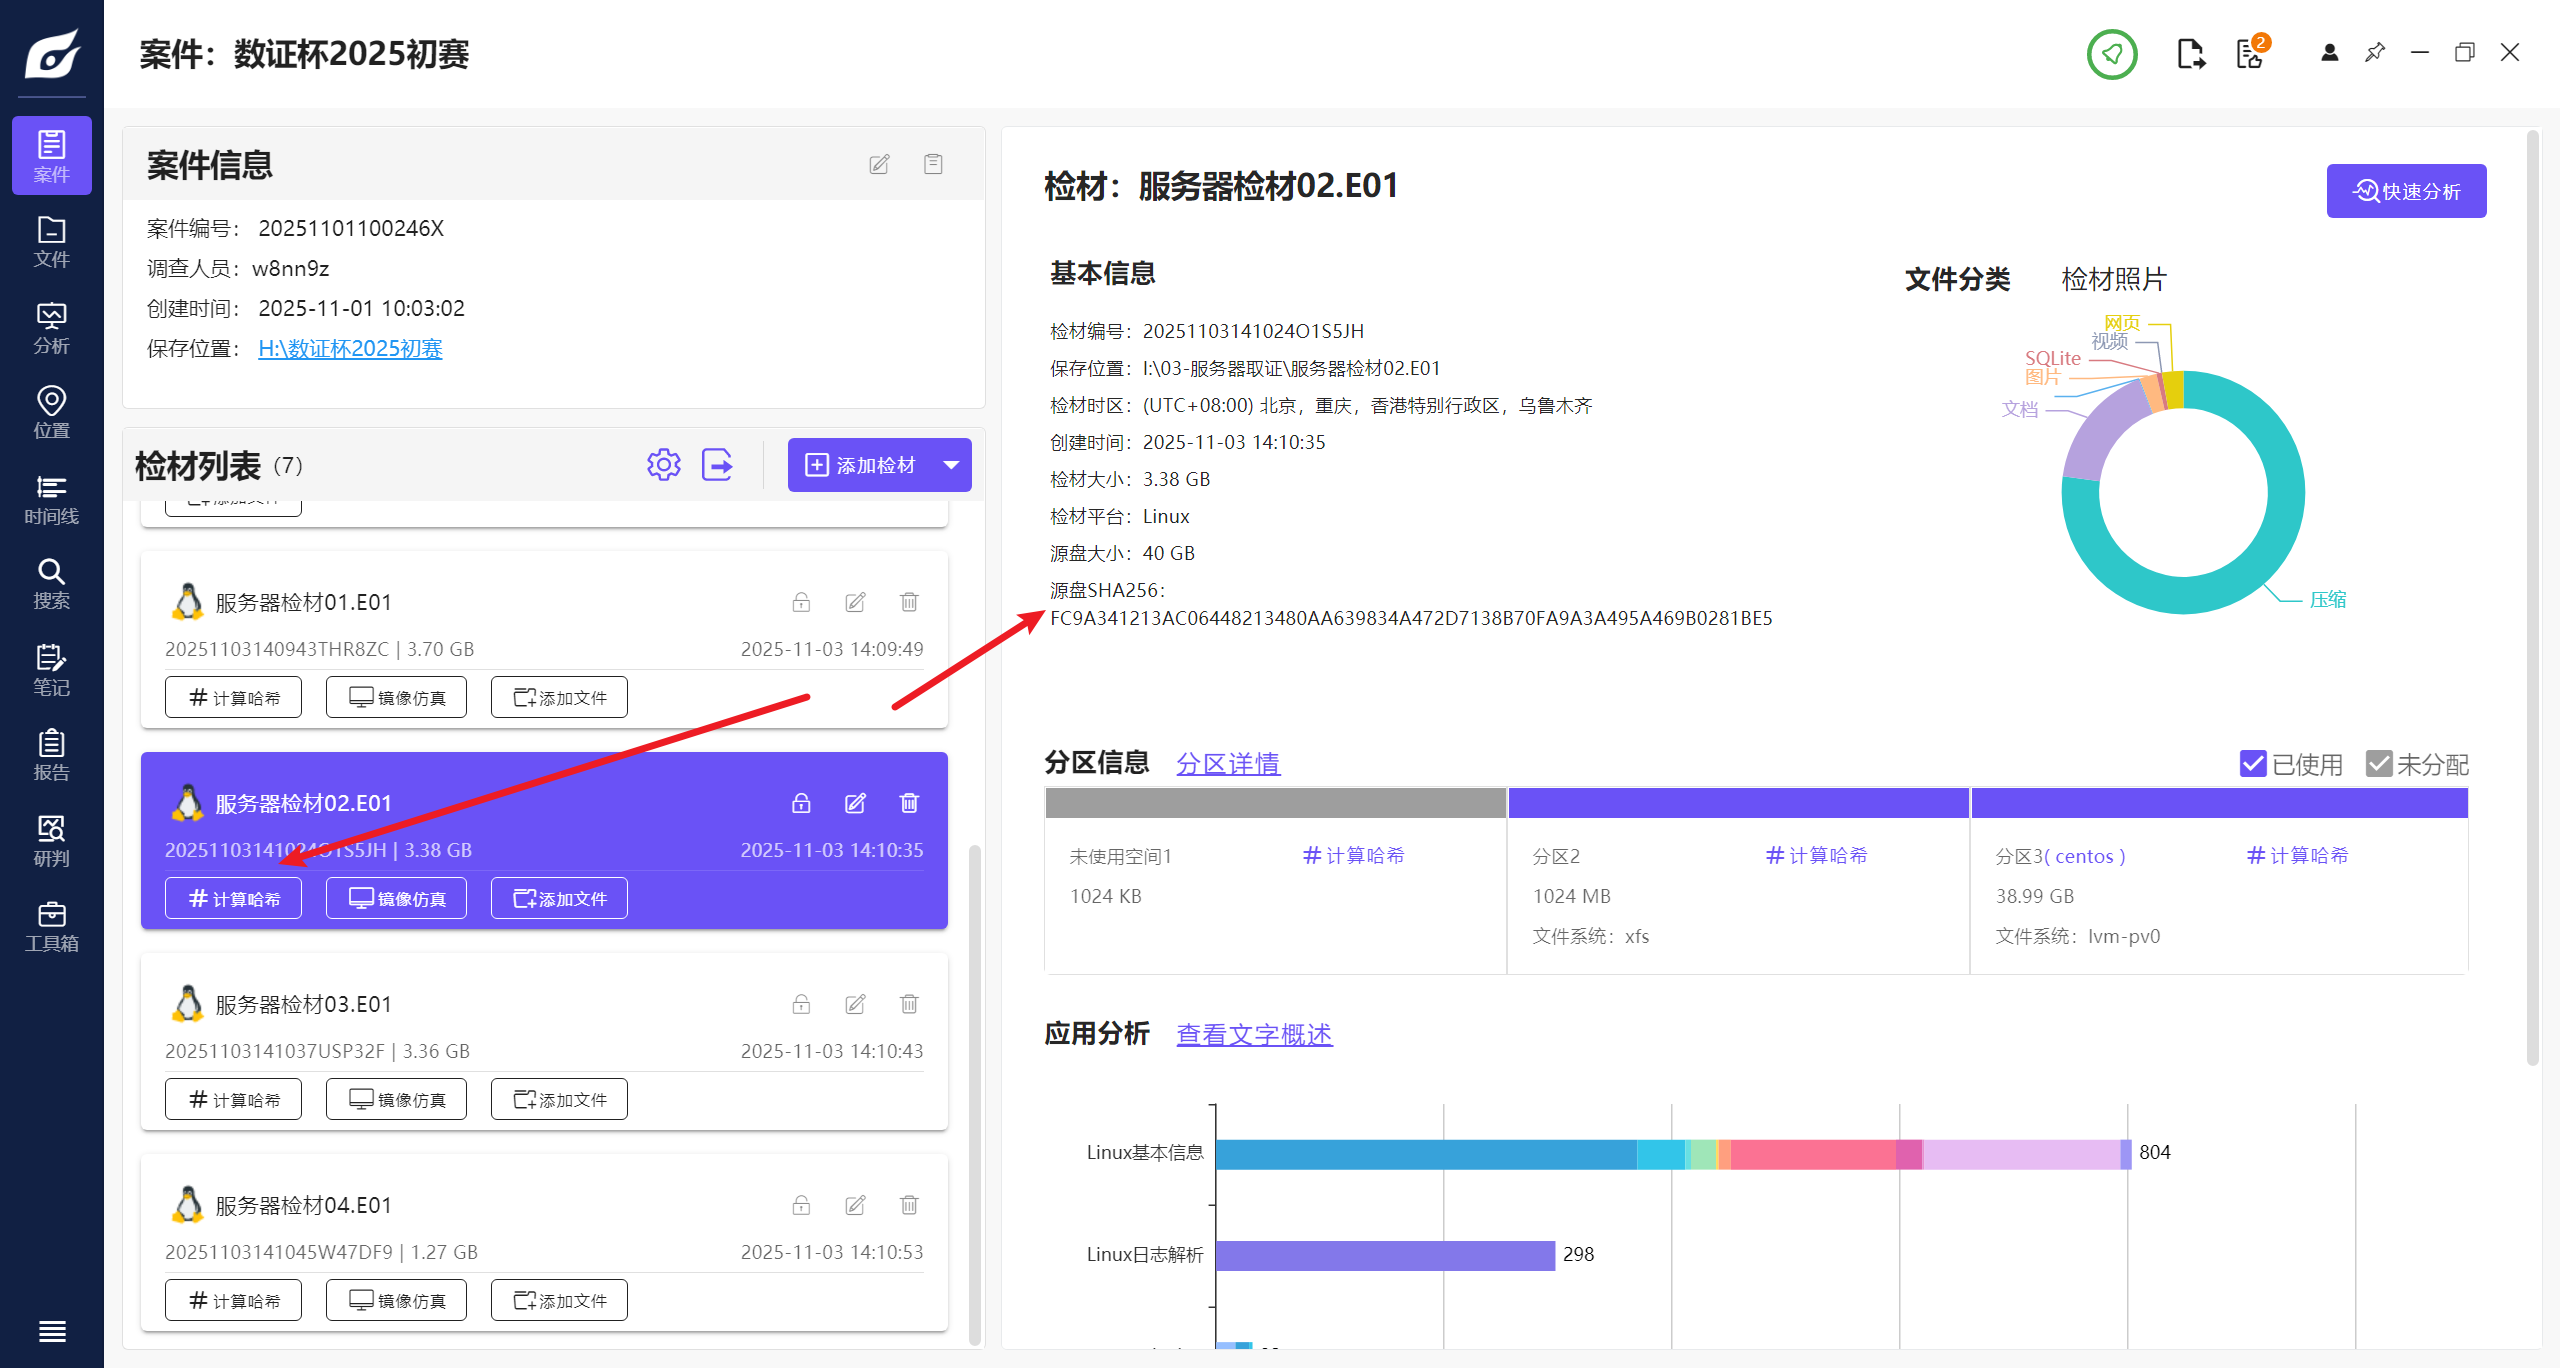
Task: Expand the 添加检材 dropdown arrow
Action: pos(951,465)
